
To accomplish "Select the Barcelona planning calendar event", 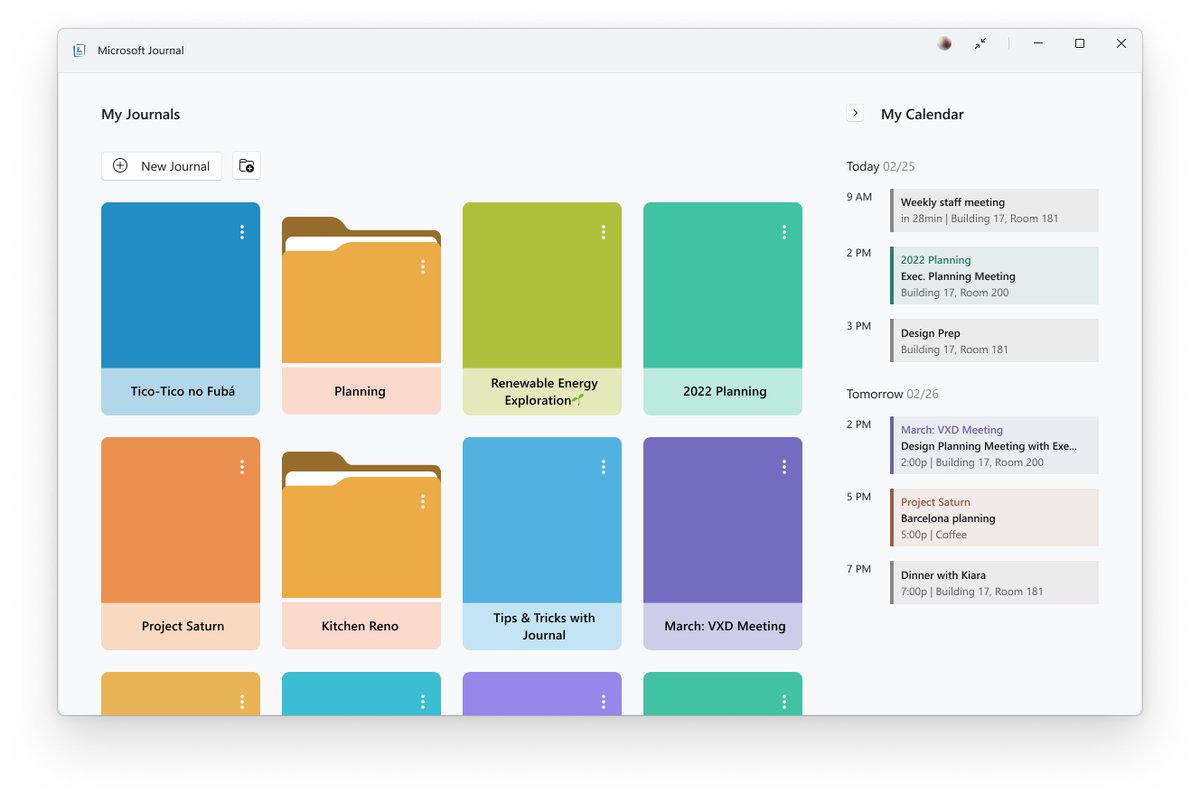I will click(994, 518).
